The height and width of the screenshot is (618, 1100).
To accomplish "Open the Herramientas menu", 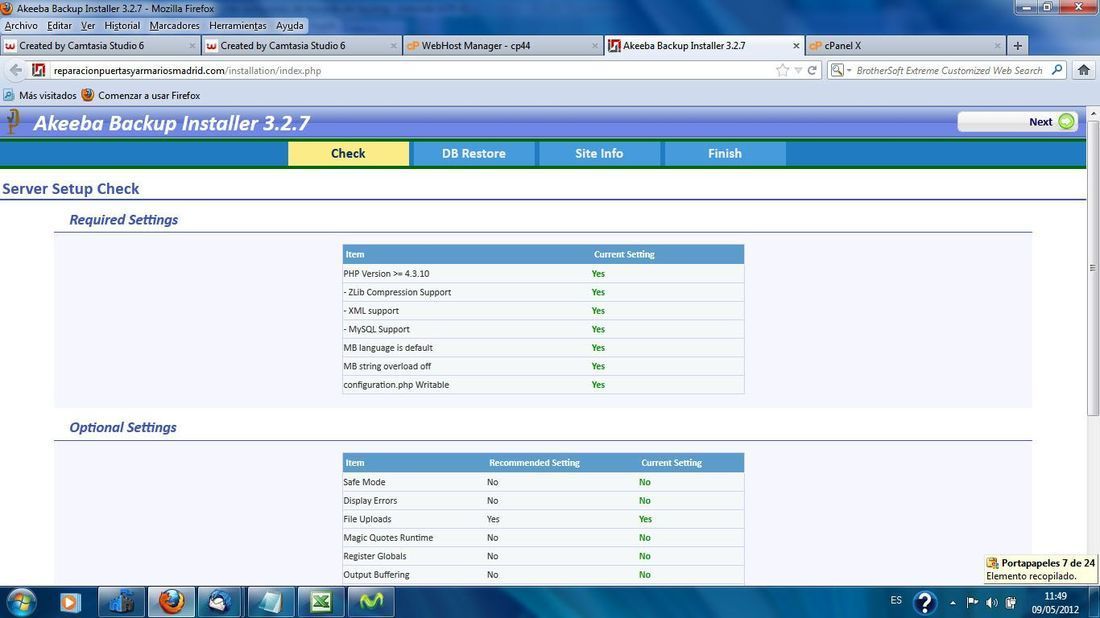I will 237,25.
